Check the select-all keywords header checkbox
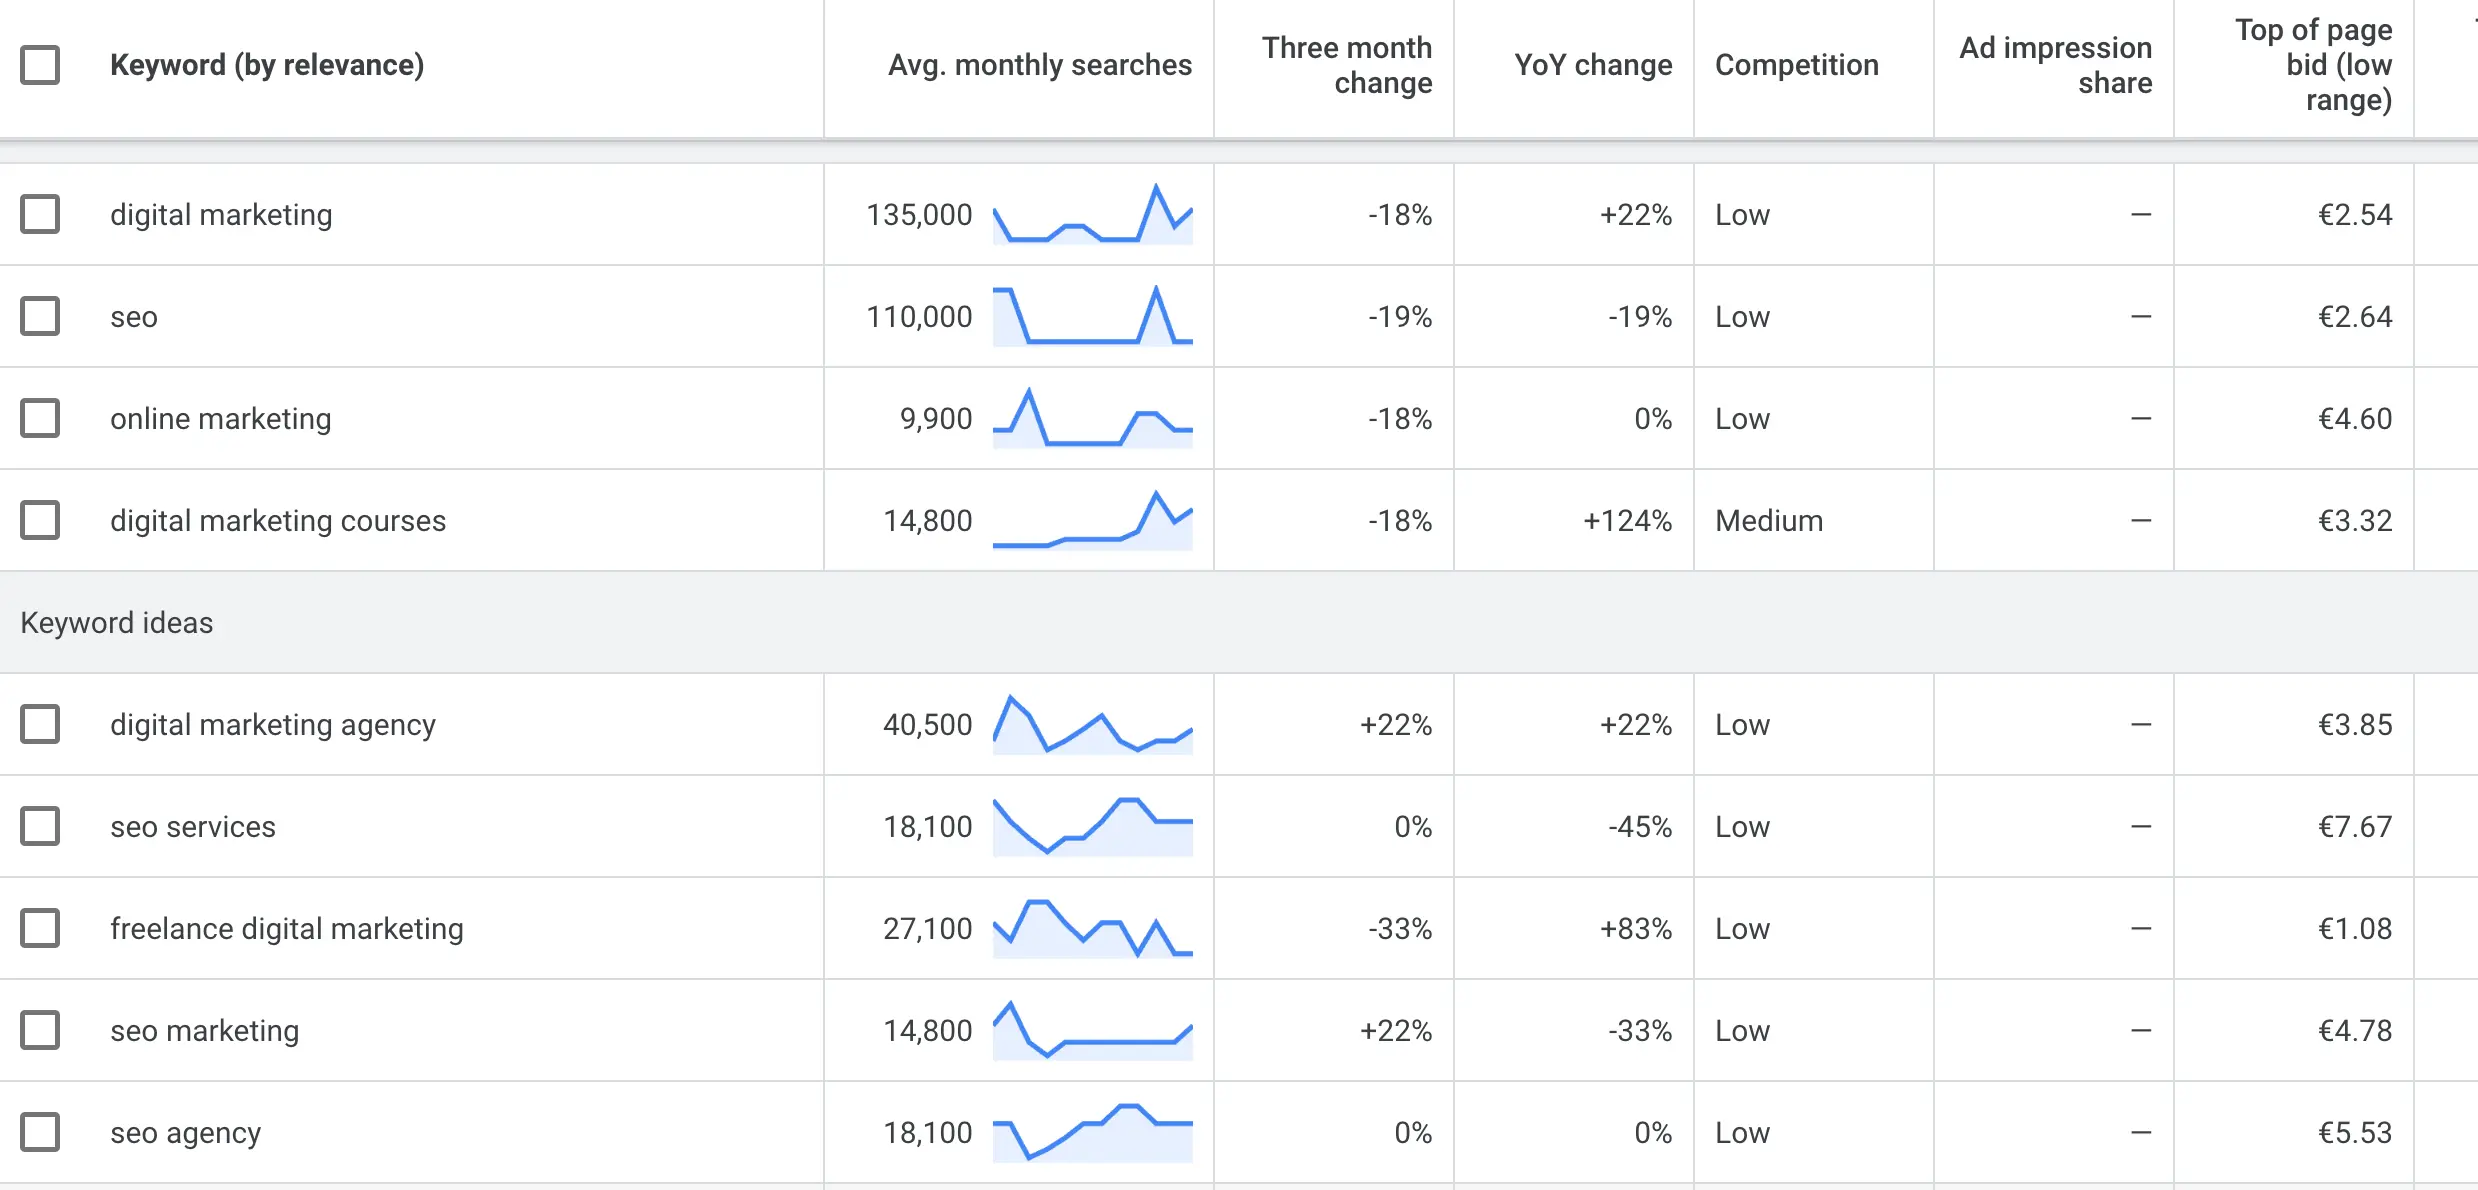Screen dimensions: 2478x1190 click(x=40, y=65)
